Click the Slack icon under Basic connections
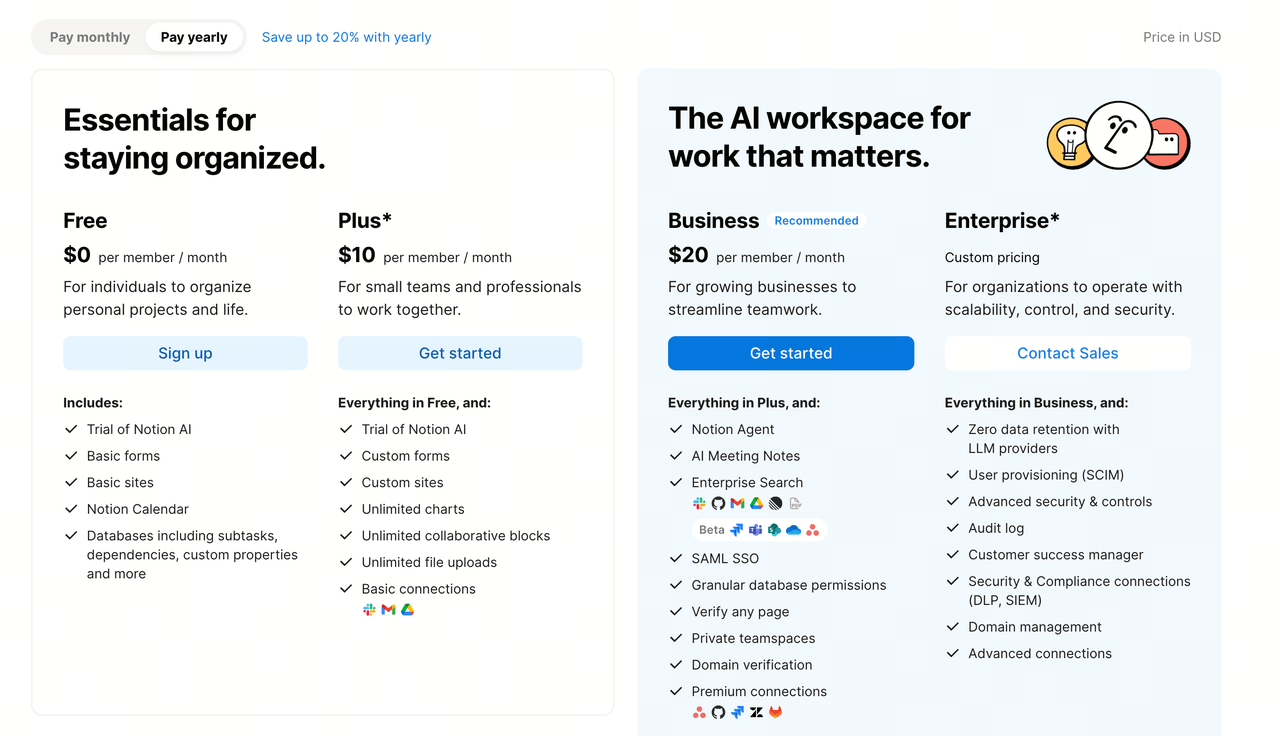Image resolution: width=1280 pixels, height=736 pixels. 369,609
